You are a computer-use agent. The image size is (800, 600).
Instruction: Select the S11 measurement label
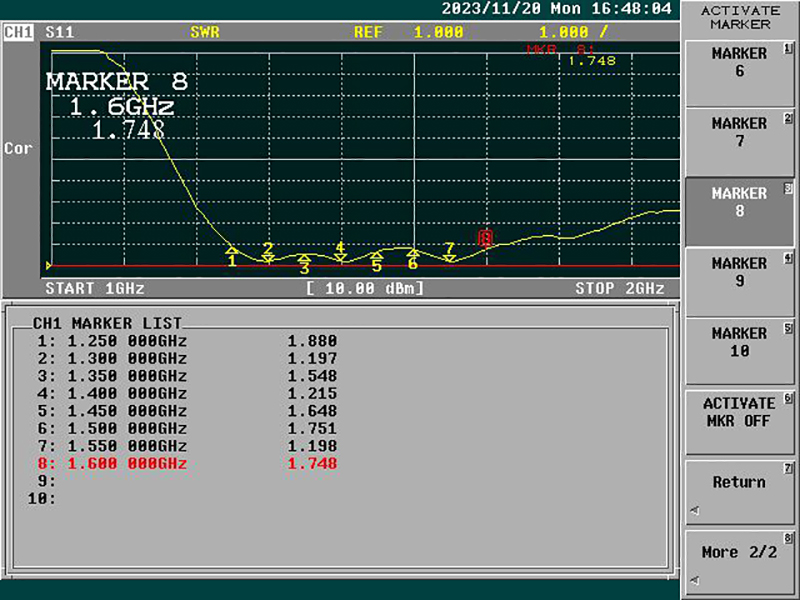[60, 32]
